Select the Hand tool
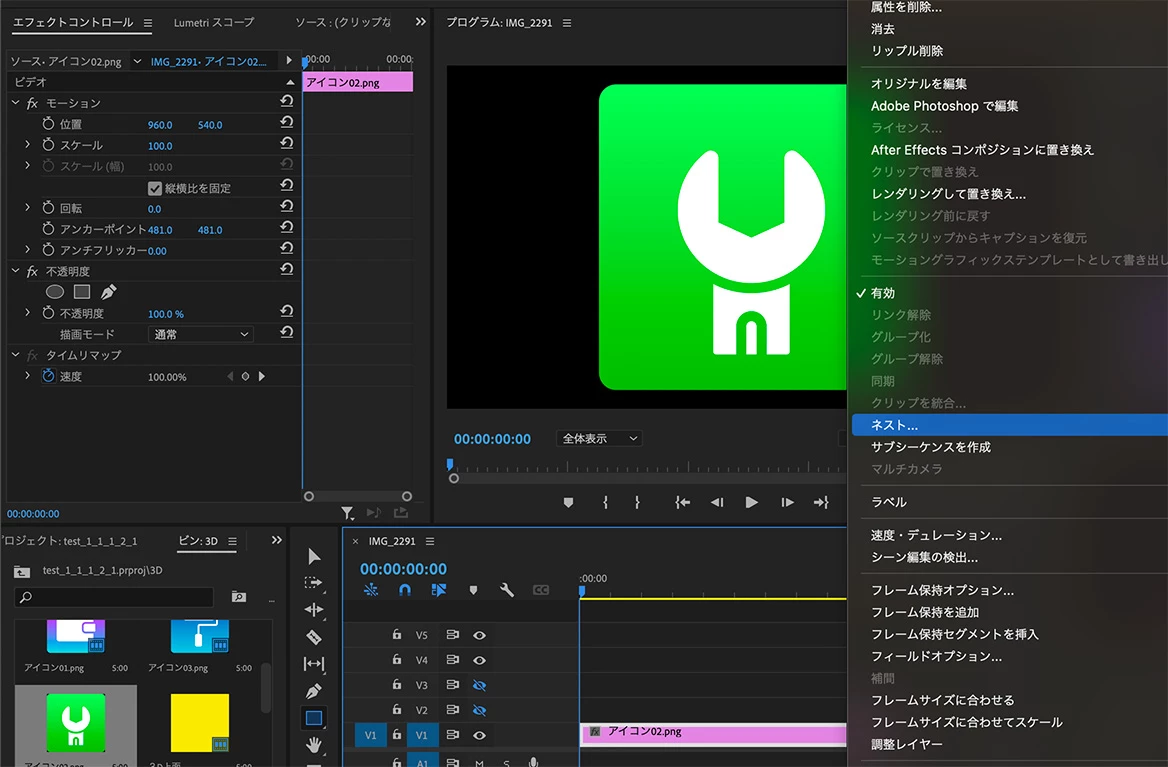1168x767 pixels. point(314,744)
